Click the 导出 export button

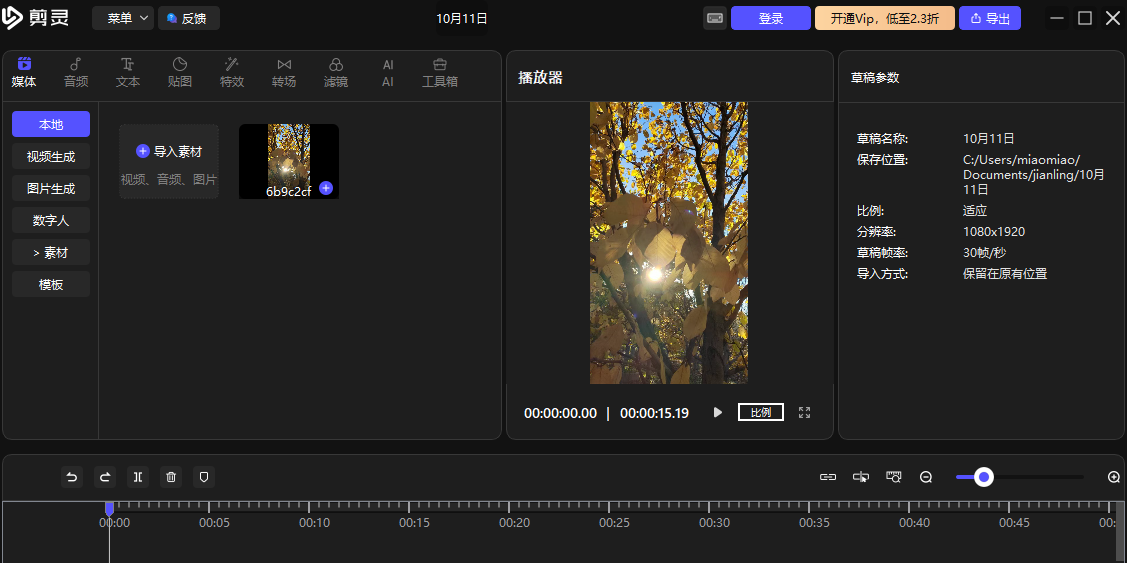click(989, 18)
